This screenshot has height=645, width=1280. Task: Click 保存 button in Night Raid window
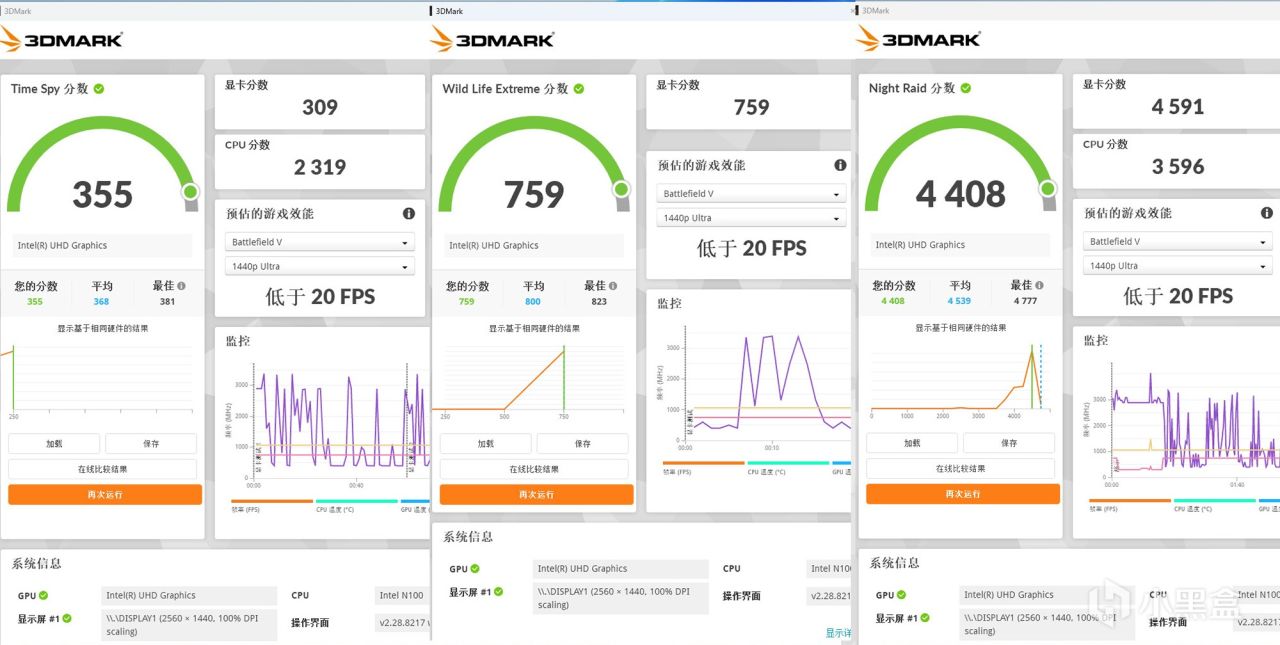[x=1009, y=443]
